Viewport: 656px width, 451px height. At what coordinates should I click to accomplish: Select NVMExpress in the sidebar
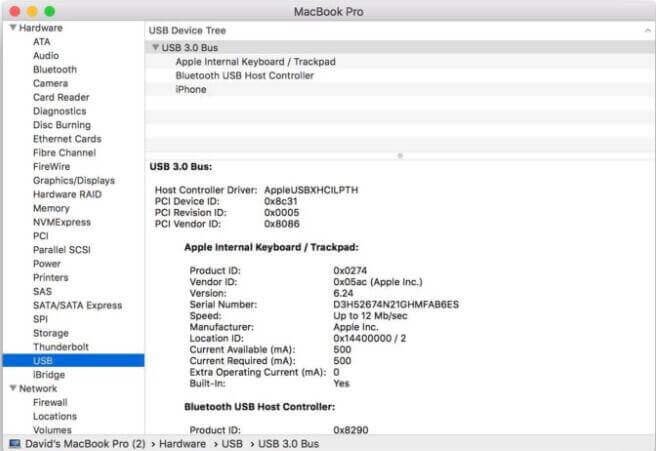click(62, 222)
